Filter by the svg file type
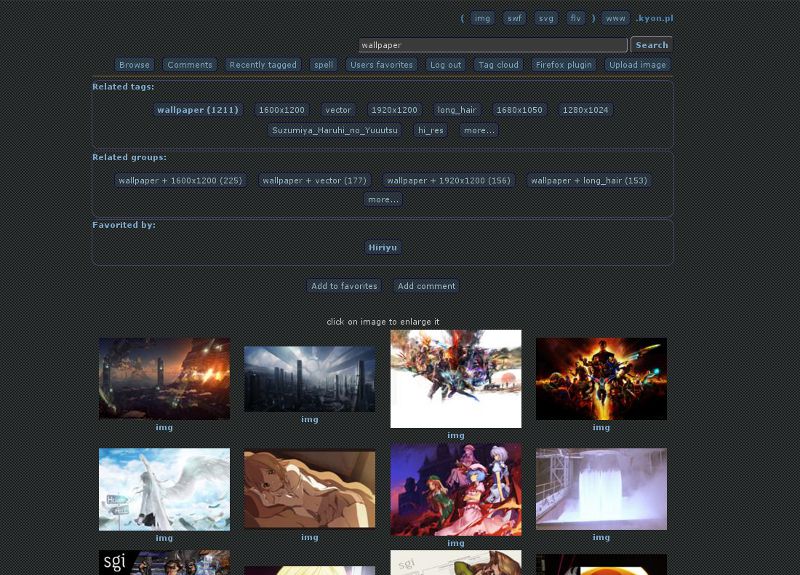800x575 pixels. pos(546,18)
